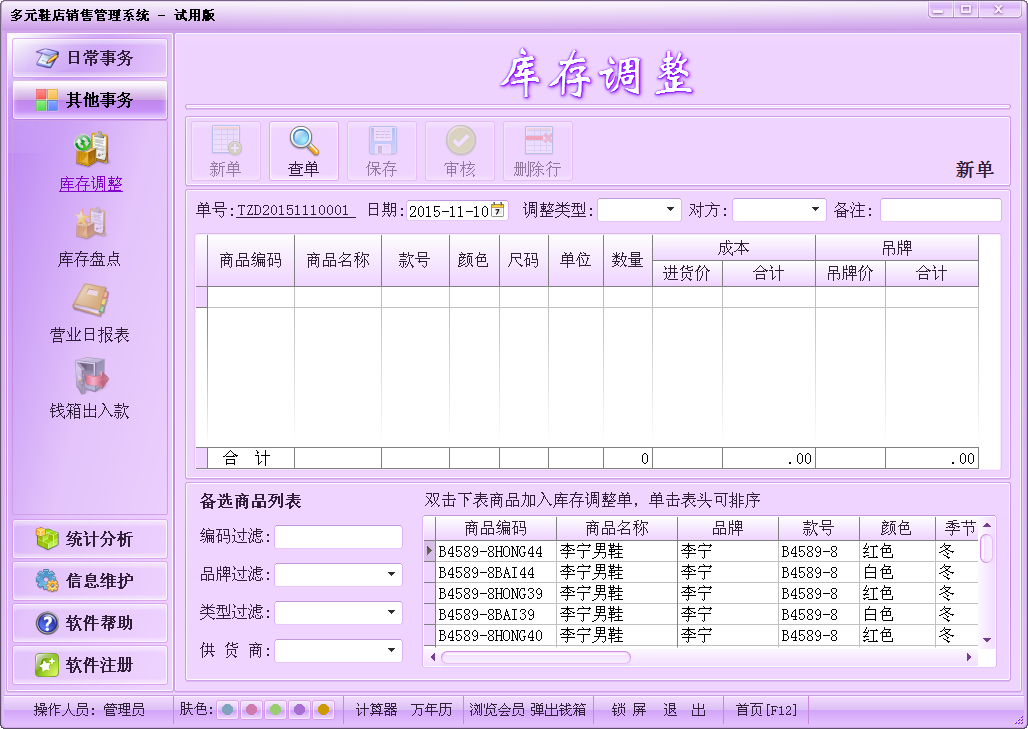Select the green skin color swatch

point(275,709)
